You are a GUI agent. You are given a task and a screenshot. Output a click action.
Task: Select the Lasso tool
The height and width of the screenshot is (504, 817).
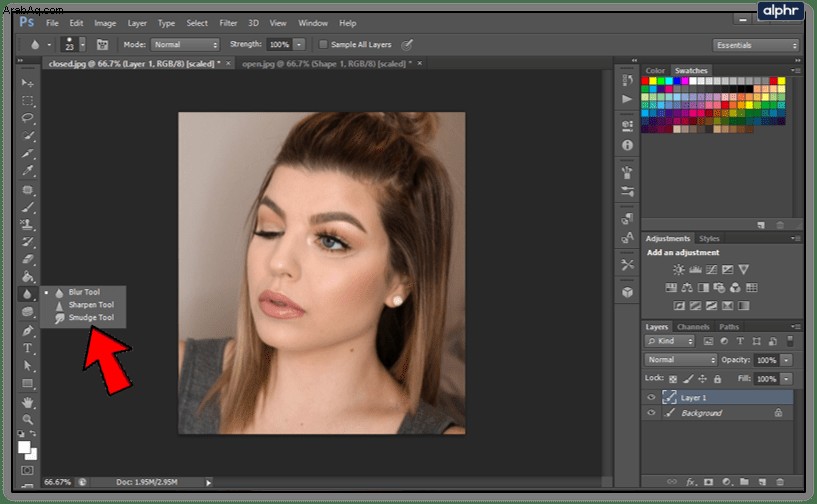point(28,118)
